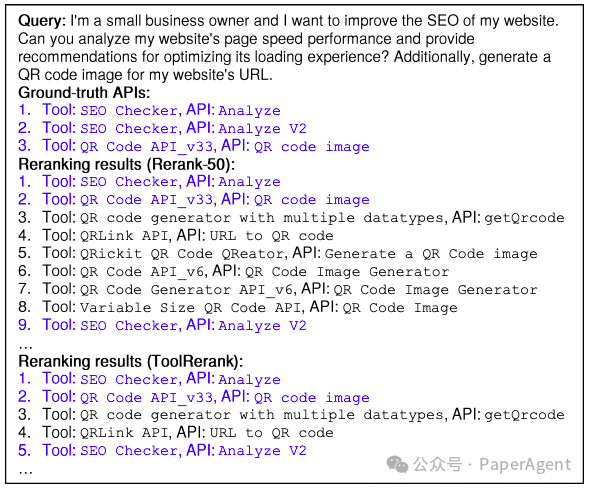Click the bold Query: label

[x=42, y=21]
